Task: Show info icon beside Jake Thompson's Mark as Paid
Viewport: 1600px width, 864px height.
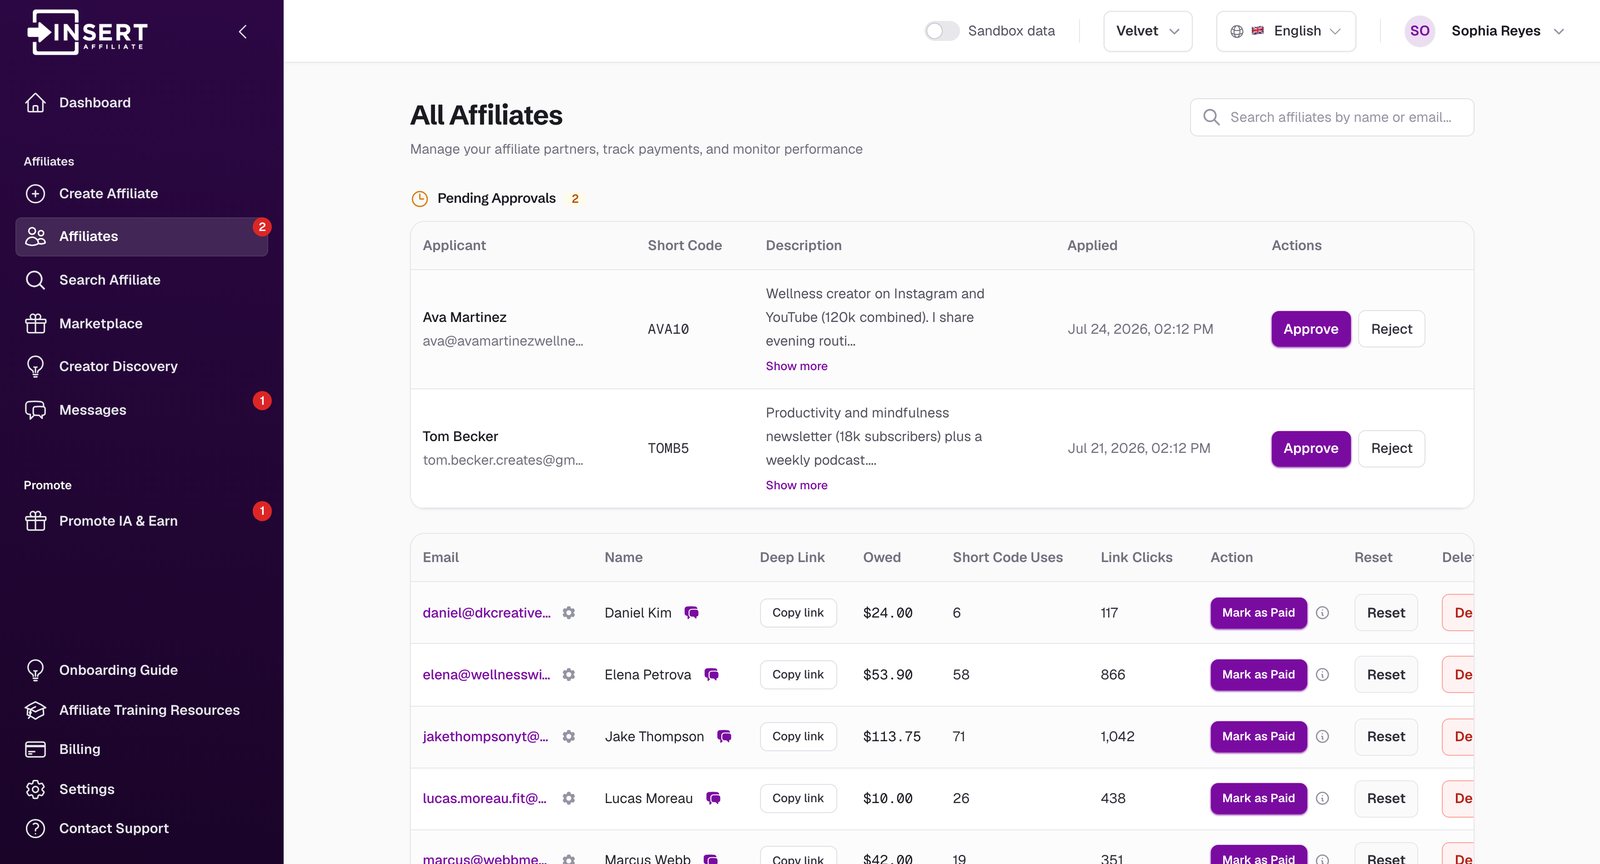Action: click(1322, 737)
